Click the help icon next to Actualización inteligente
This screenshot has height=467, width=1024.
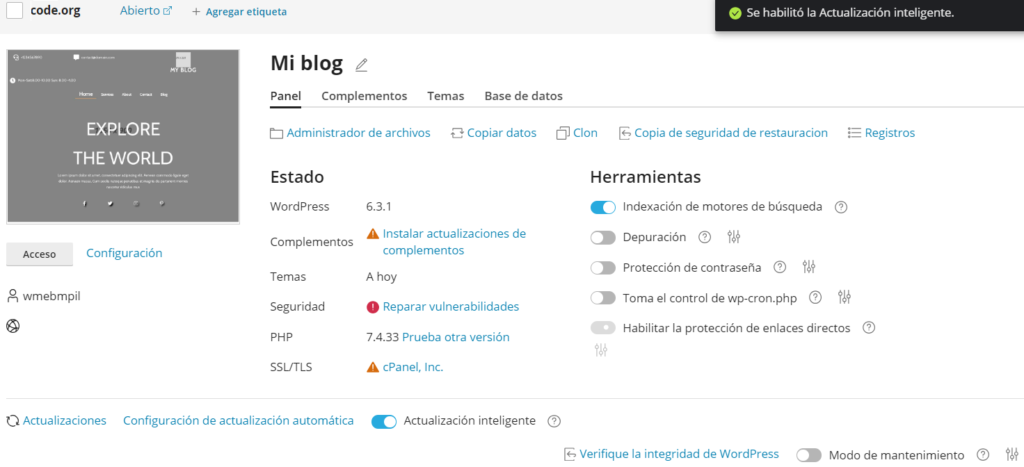[554, 421]
